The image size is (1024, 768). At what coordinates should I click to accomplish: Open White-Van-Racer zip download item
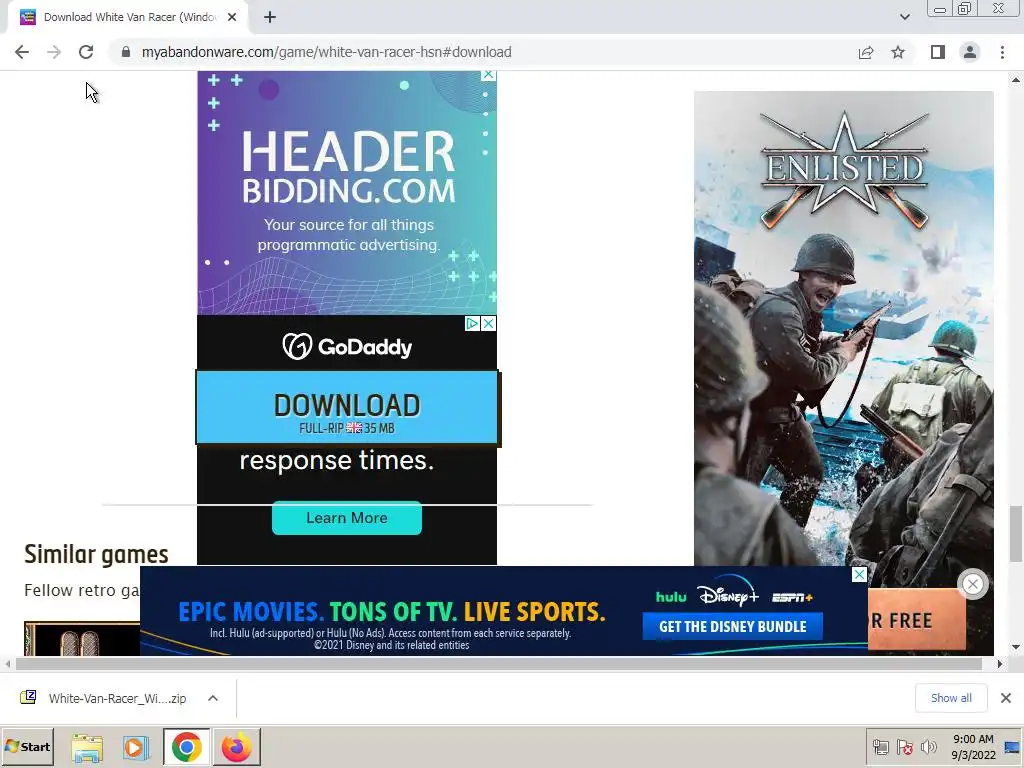[104, 698]
